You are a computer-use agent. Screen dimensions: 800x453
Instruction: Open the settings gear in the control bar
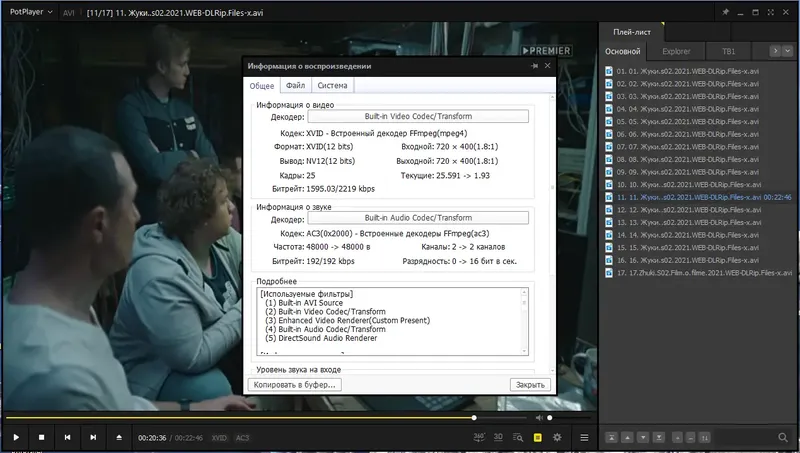click(557, 437)
